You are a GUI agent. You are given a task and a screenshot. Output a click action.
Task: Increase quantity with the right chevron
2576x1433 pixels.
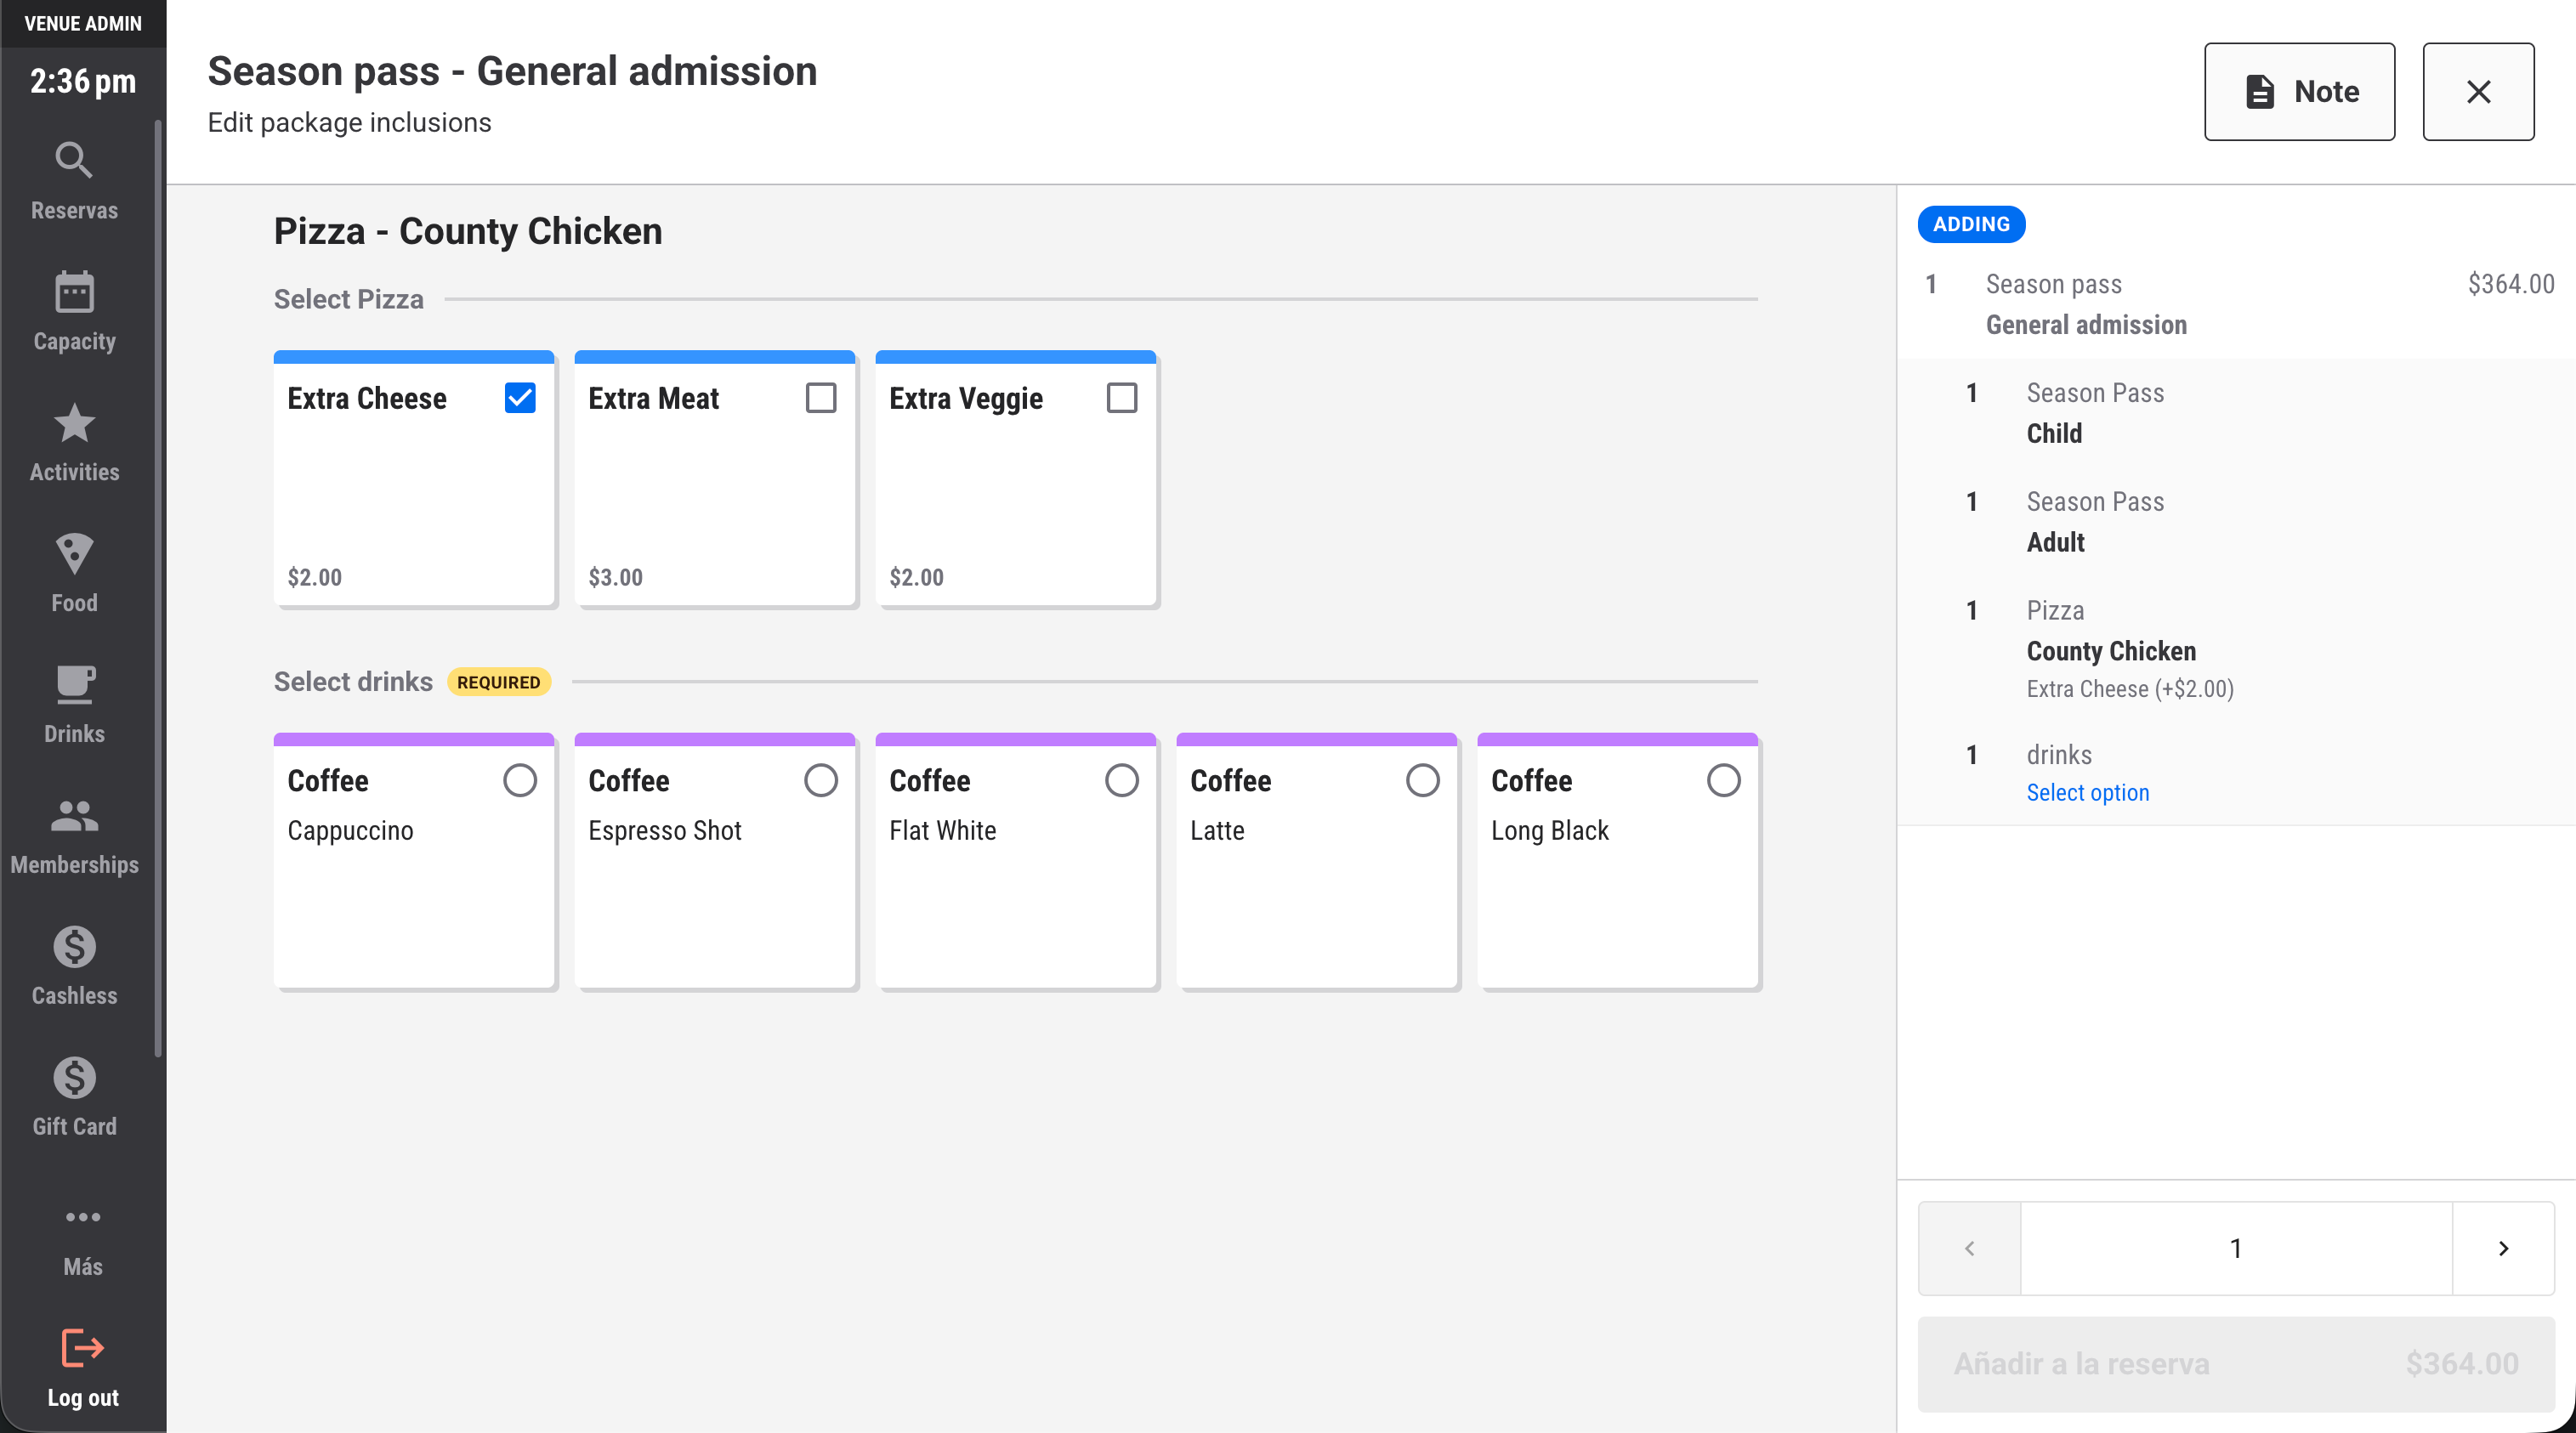(x=2503, y=1248)
